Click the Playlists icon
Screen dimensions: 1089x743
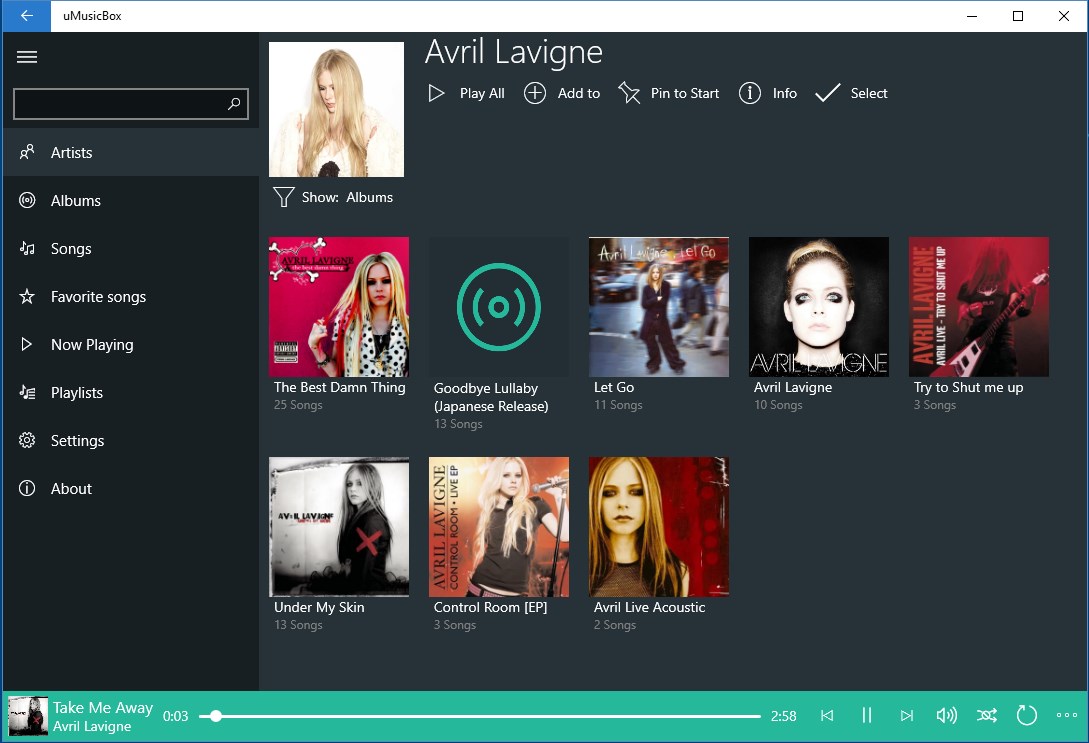[27, 392]
